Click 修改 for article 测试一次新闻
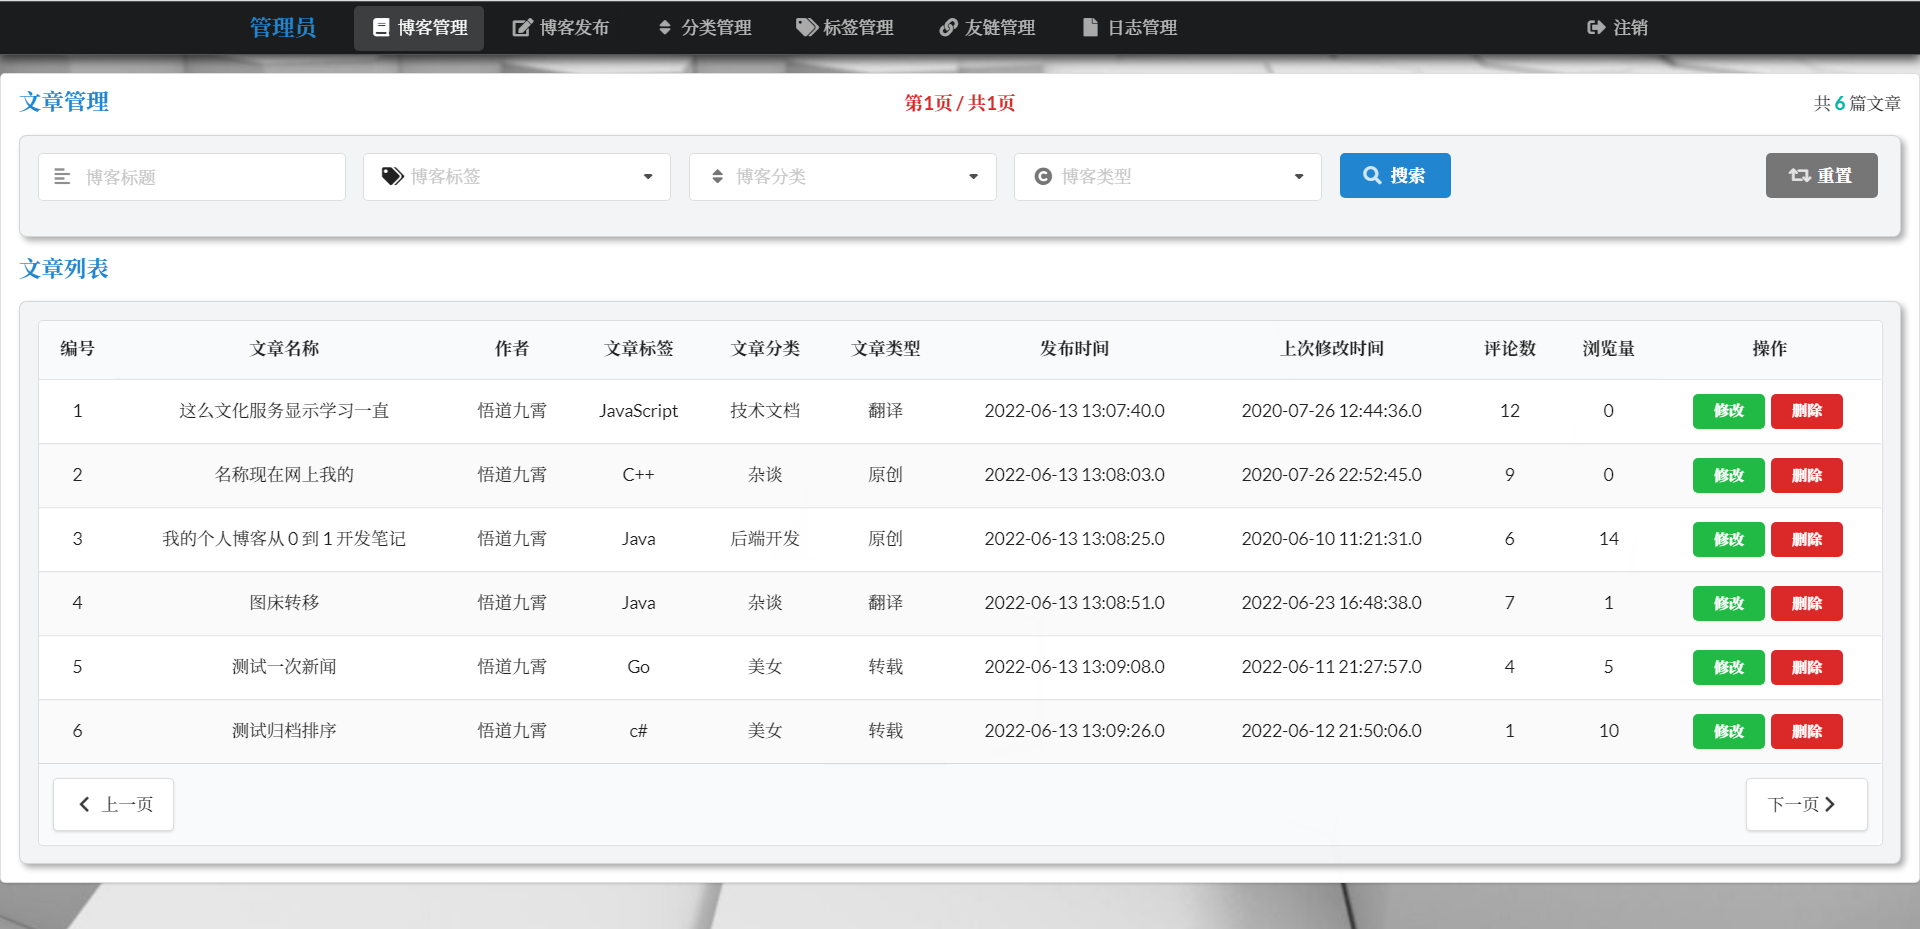 coord(1728,667)
